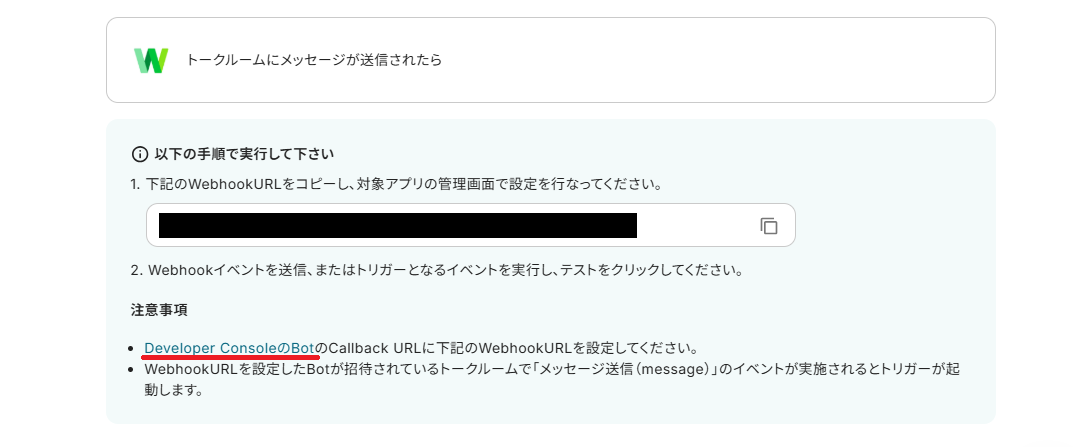Image resolution: width=1090 pixels, height=447 pixels.
Task: Click inside the Webhook URL field
Action: click(471, 225)
